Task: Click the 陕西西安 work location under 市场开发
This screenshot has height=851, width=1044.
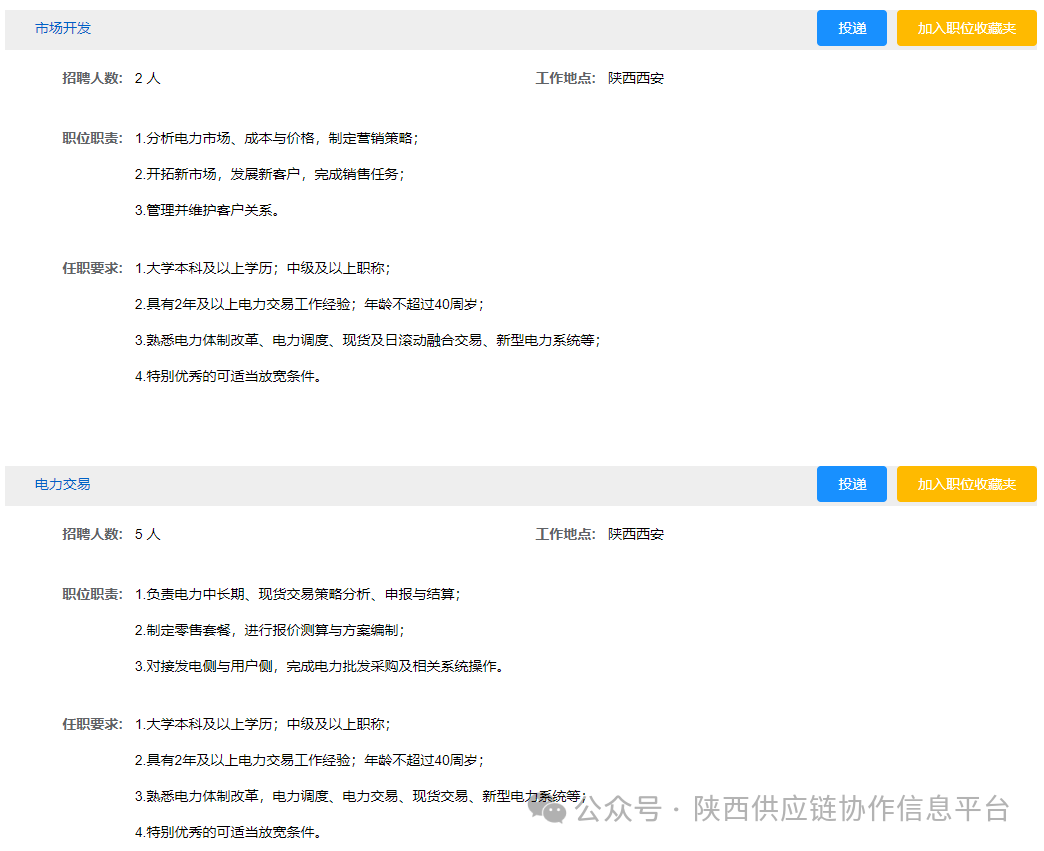Action: (x=635, y=78)
